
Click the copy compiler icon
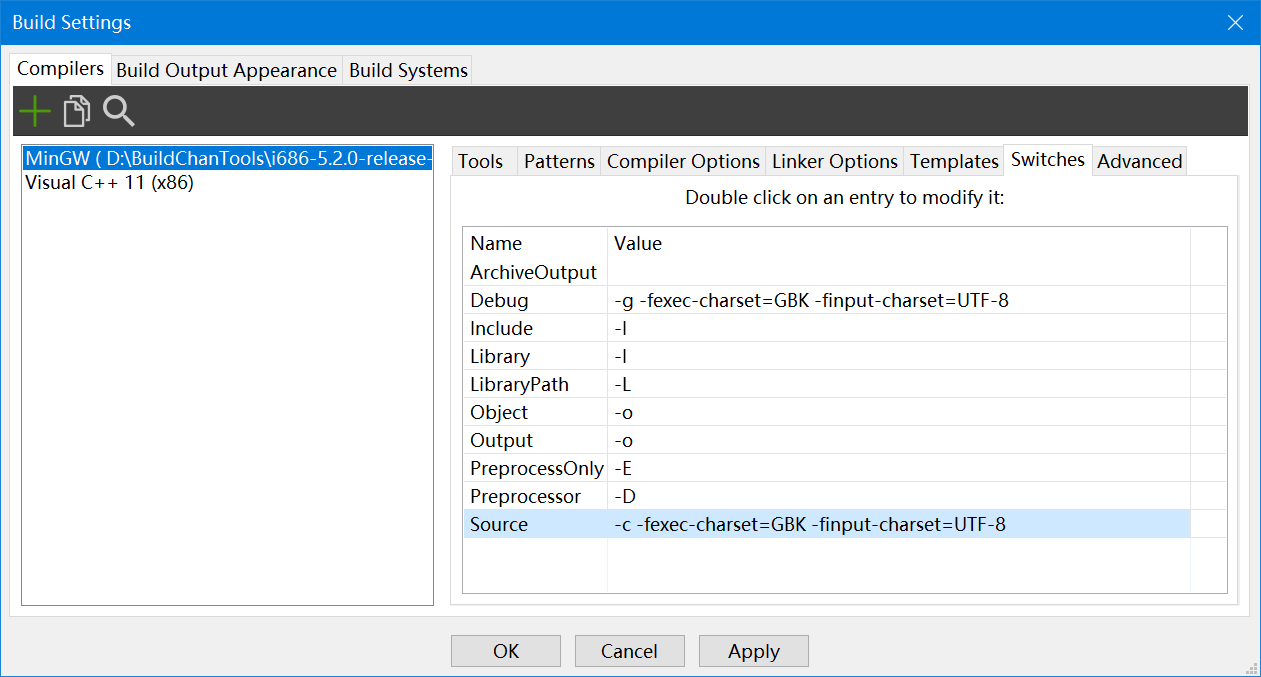click(x=76, y=111)
